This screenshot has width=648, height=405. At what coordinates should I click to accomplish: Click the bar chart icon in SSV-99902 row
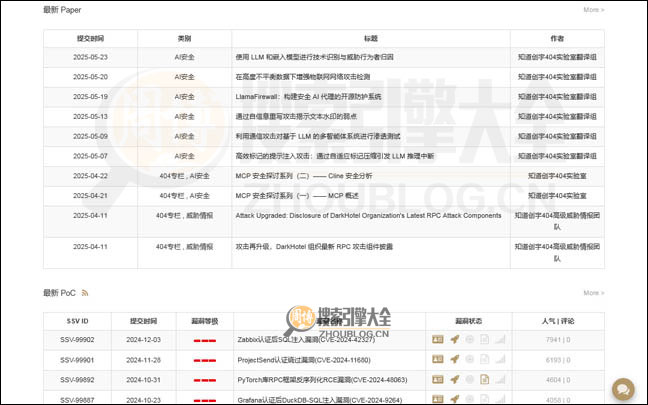point(500,339)
